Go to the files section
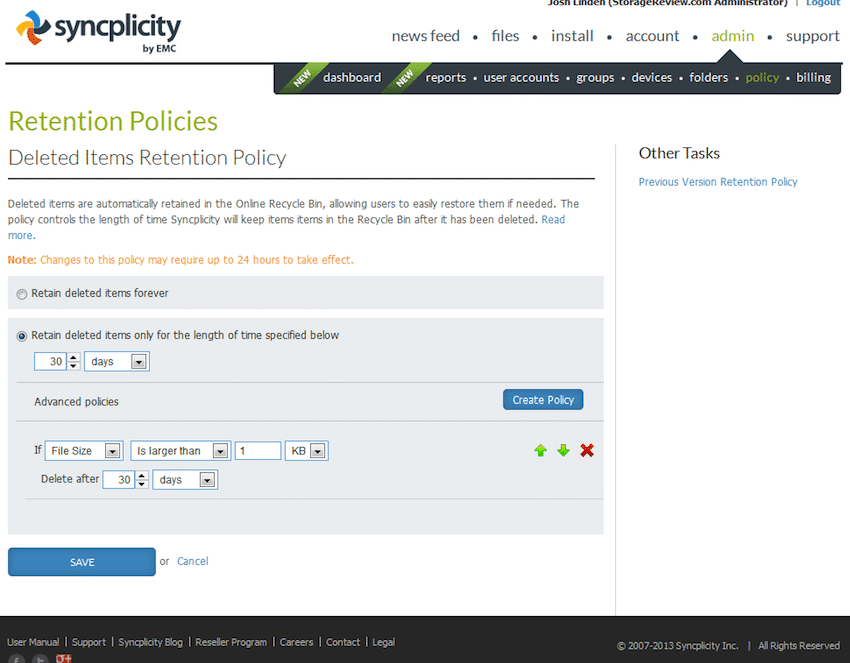850x663 pixels. pos(505,36)
